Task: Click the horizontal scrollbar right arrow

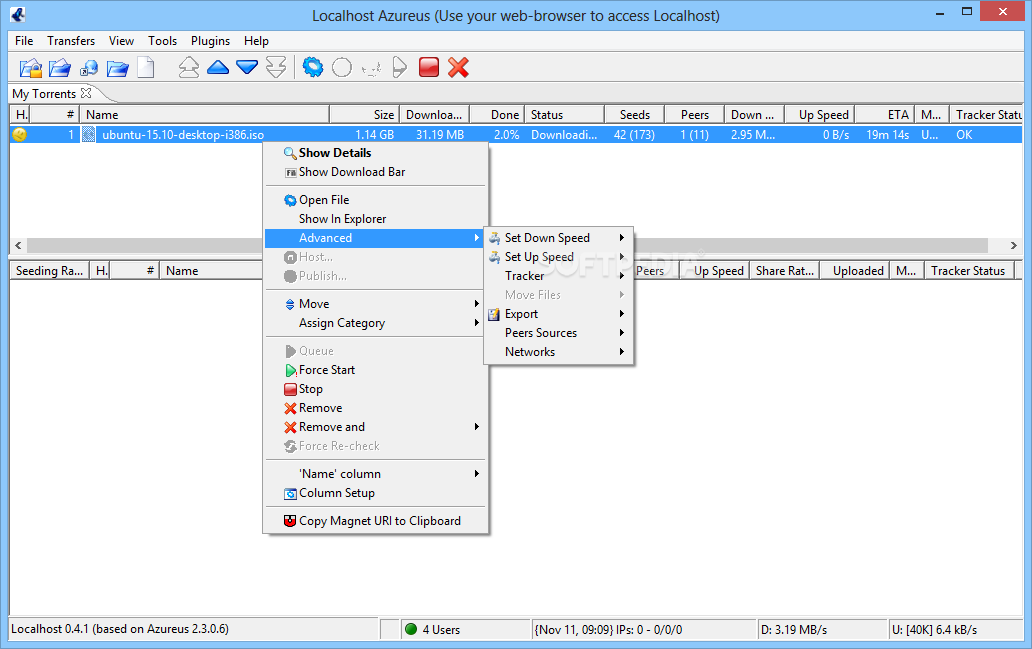Action: 1014,246
